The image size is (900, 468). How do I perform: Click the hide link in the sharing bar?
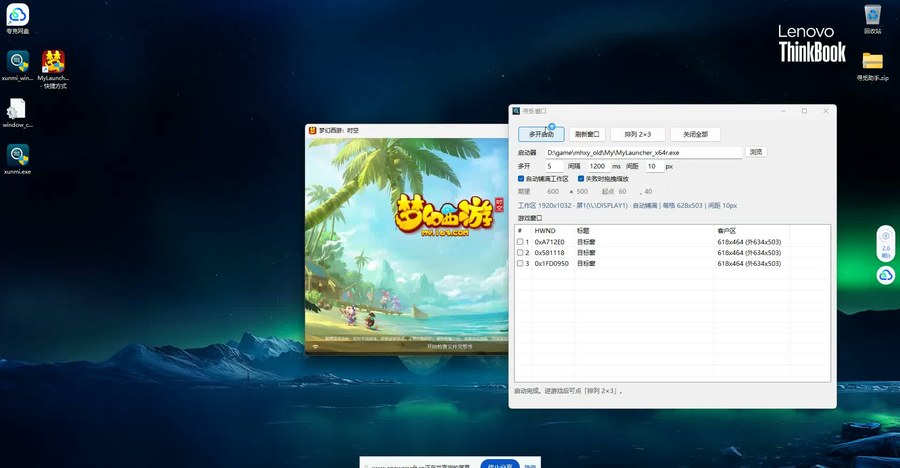[x=530, y=466]
